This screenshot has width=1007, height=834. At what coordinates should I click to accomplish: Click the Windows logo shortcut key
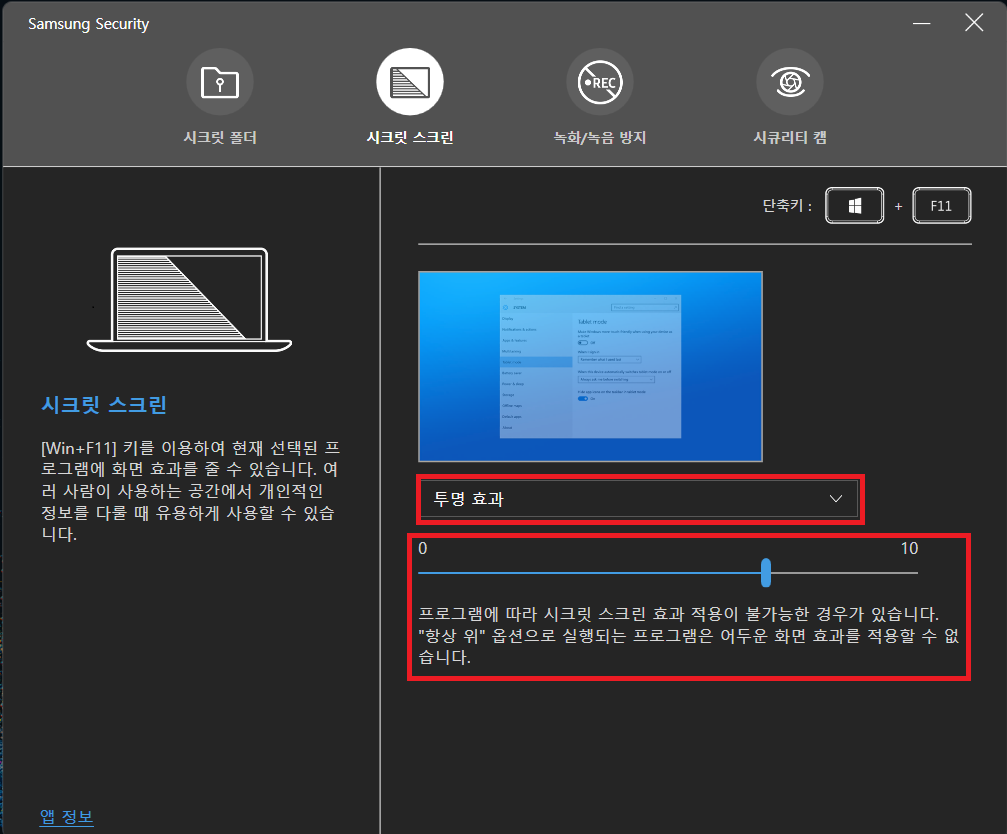click(x=854, y=205)
